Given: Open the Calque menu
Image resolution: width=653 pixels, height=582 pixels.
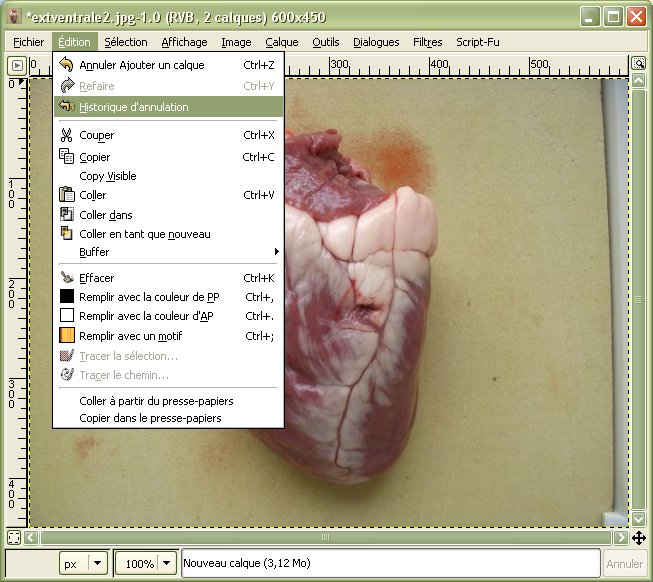Looking at the screenshot, I should (x=281, y=42).
